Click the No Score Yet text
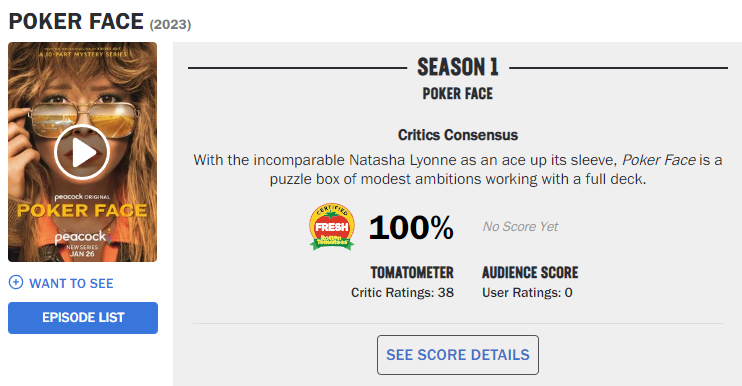 pyautogui.click(x=520, y=227)
